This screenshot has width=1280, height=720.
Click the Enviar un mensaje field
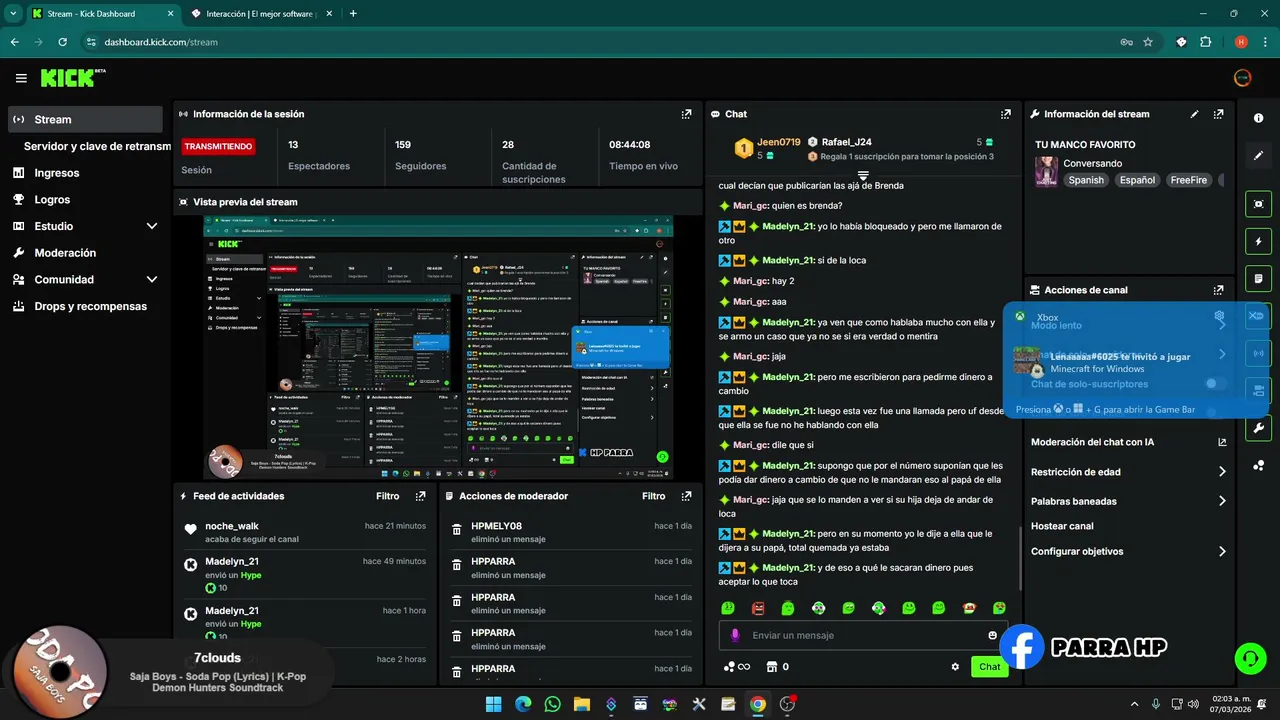click(865, 635)
